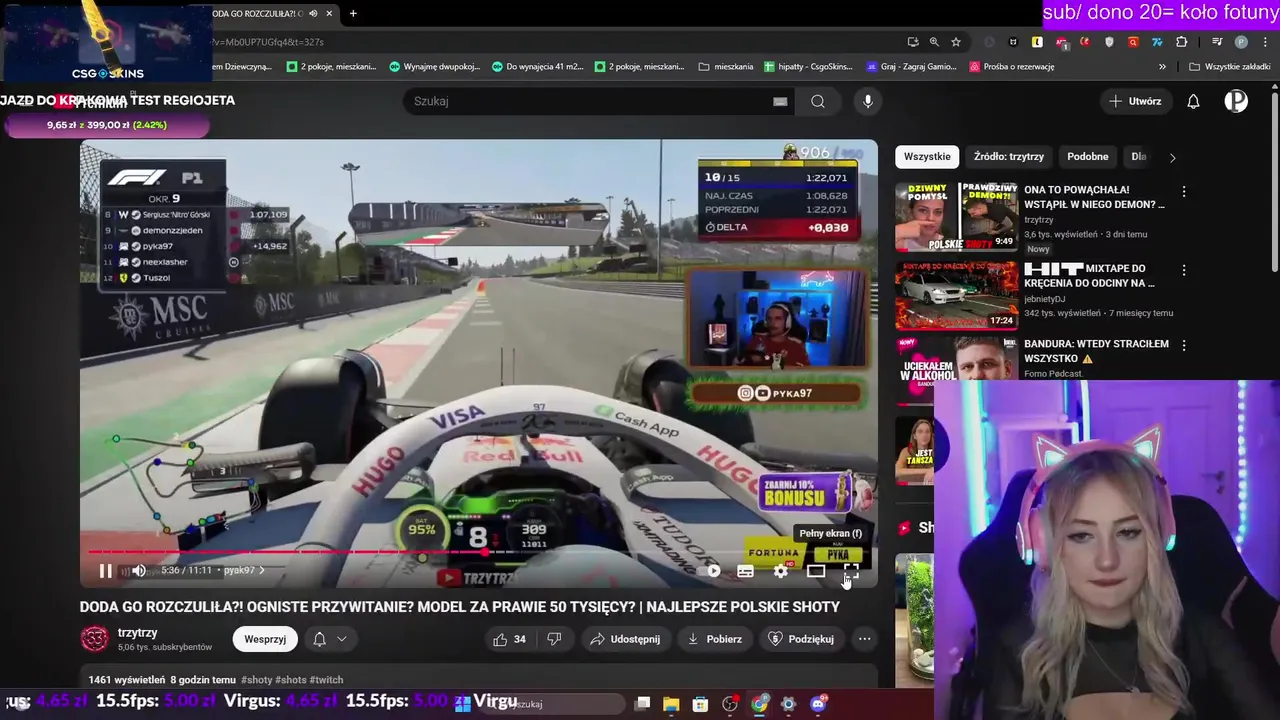Close the current browser tab
1280x720 pixels.
click(328, 13)
